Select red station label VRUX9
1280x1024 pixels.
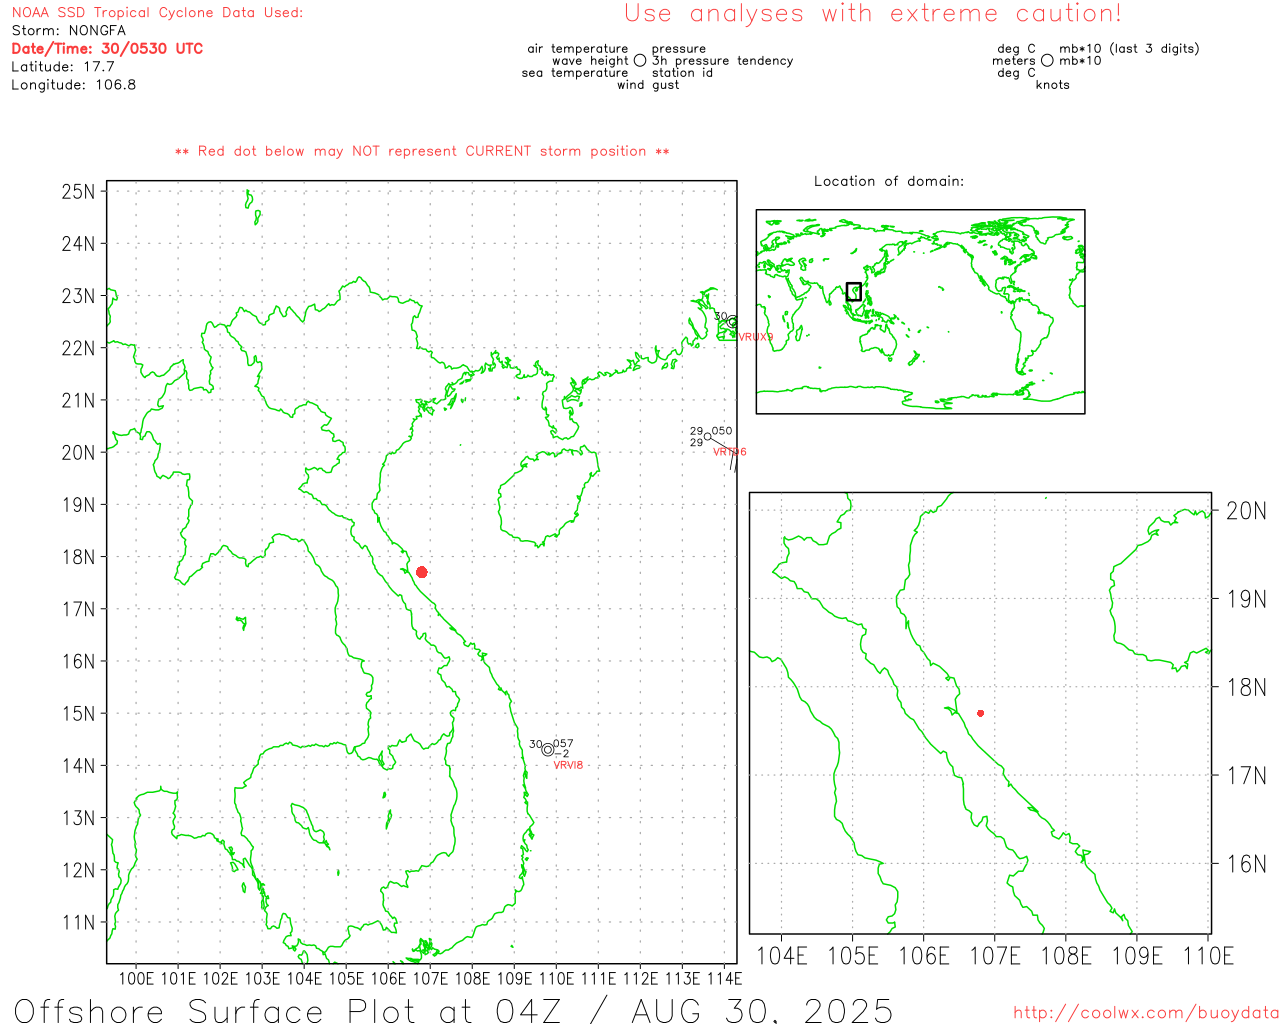coord(756,337)
